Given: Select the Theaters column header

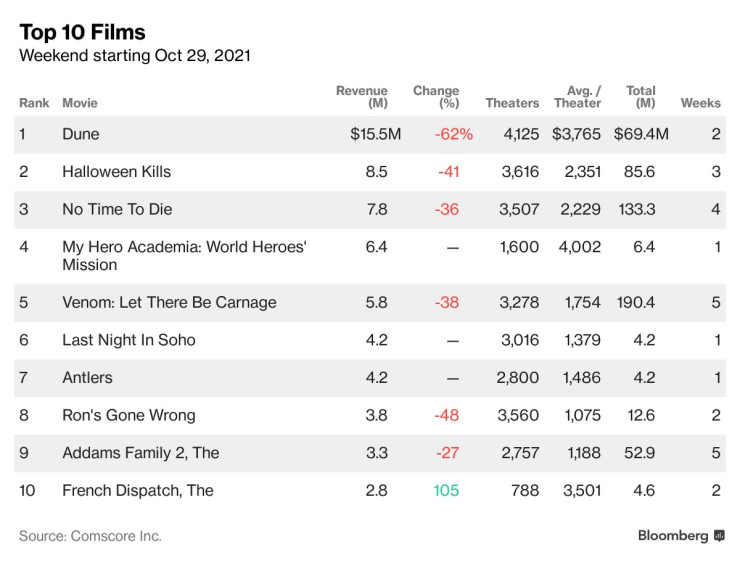Looking at the screenshot, I should click(512, 103).
